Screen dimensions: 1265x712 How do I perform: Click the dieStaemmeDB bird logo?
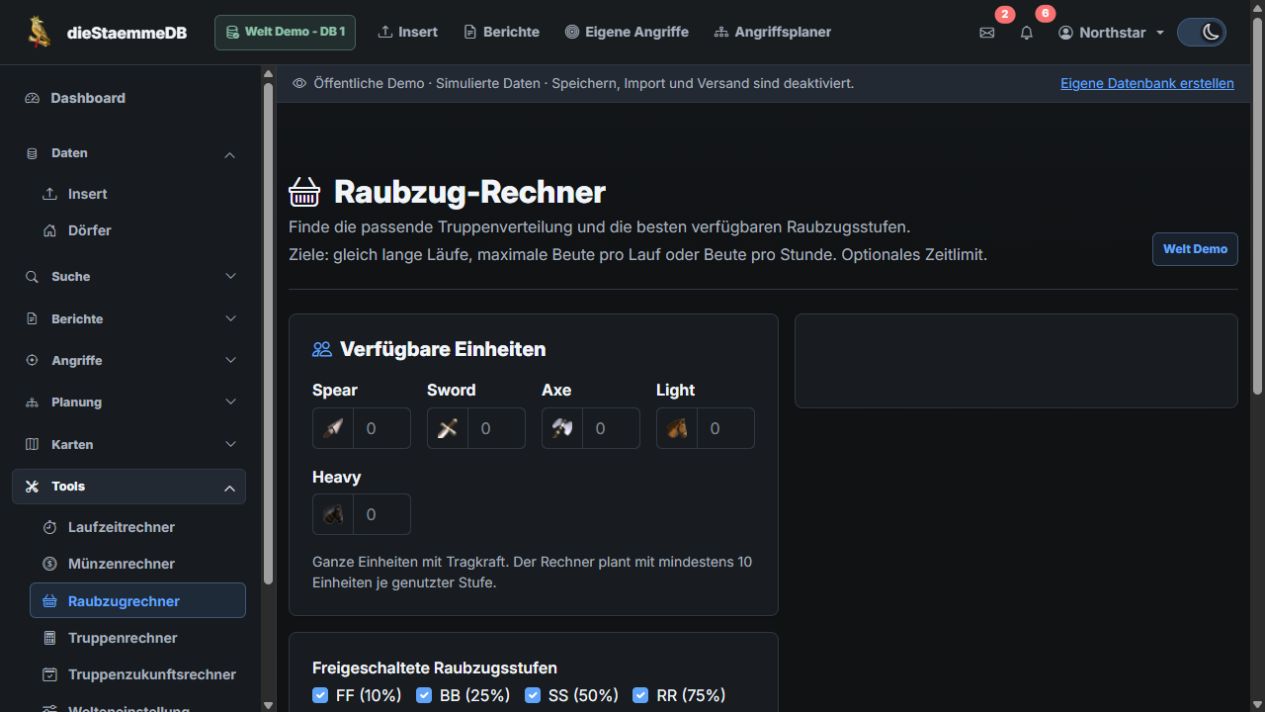(39, 32)
